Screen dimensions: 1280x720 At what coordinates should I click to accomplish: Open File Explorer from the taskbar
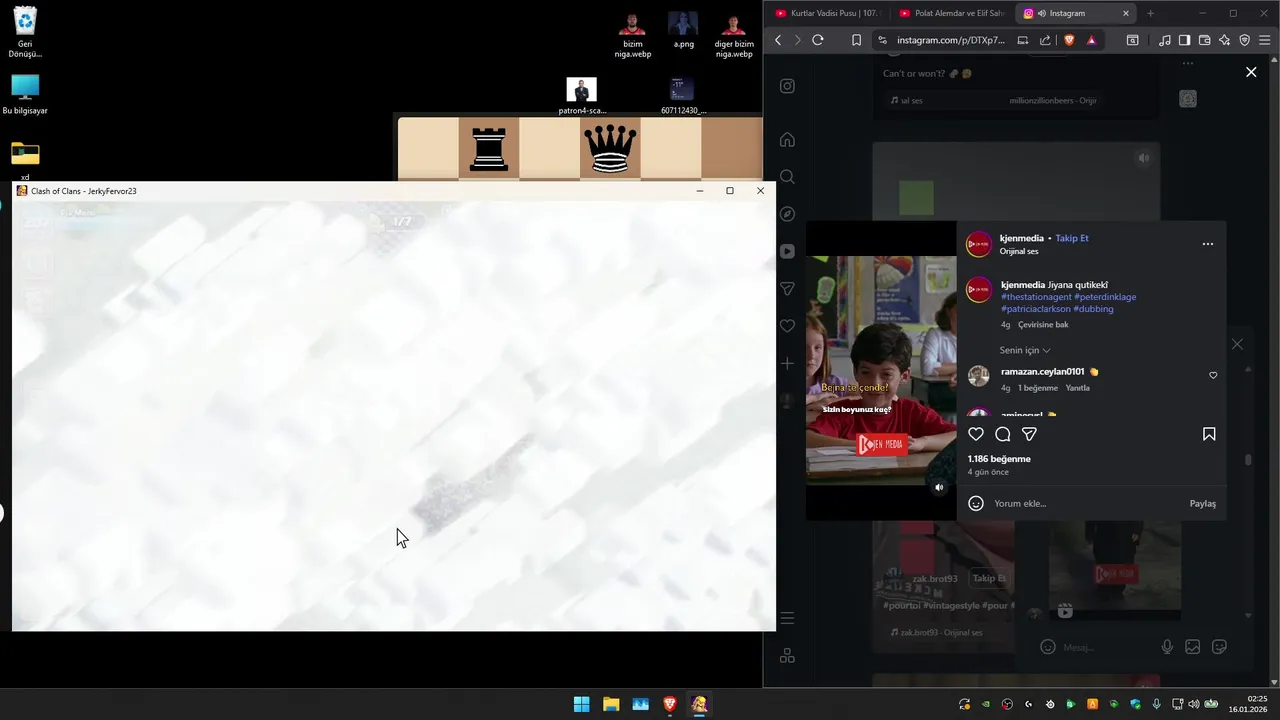tap(611, 704)
